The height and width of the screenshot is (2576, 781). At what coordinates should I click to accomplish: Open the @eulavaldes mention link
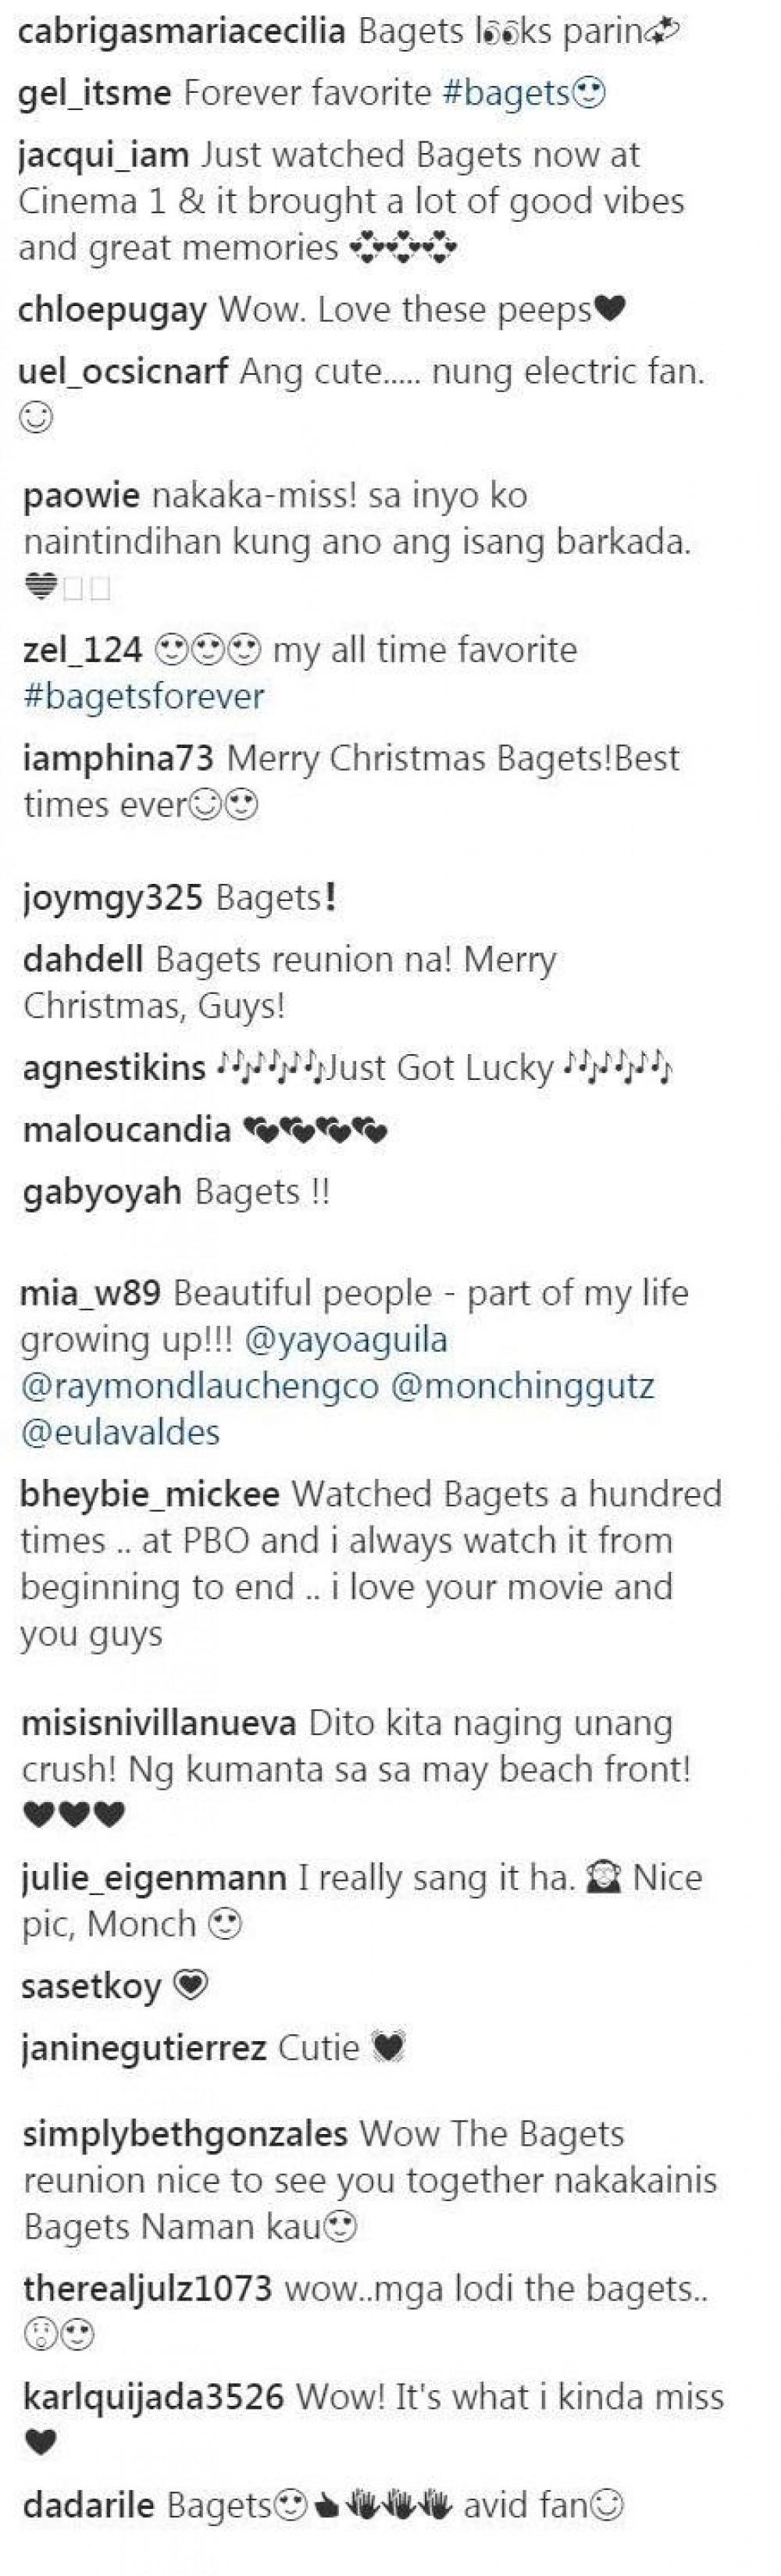[x=120, y=1432]
